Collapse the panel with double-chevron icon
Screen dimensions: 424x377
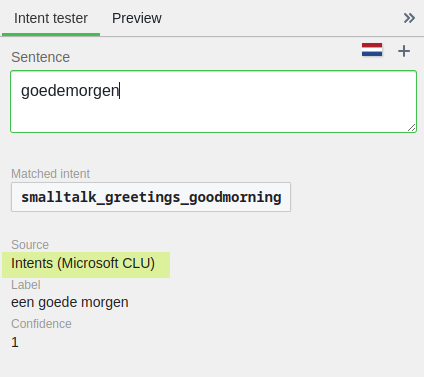tap(409, 18)
